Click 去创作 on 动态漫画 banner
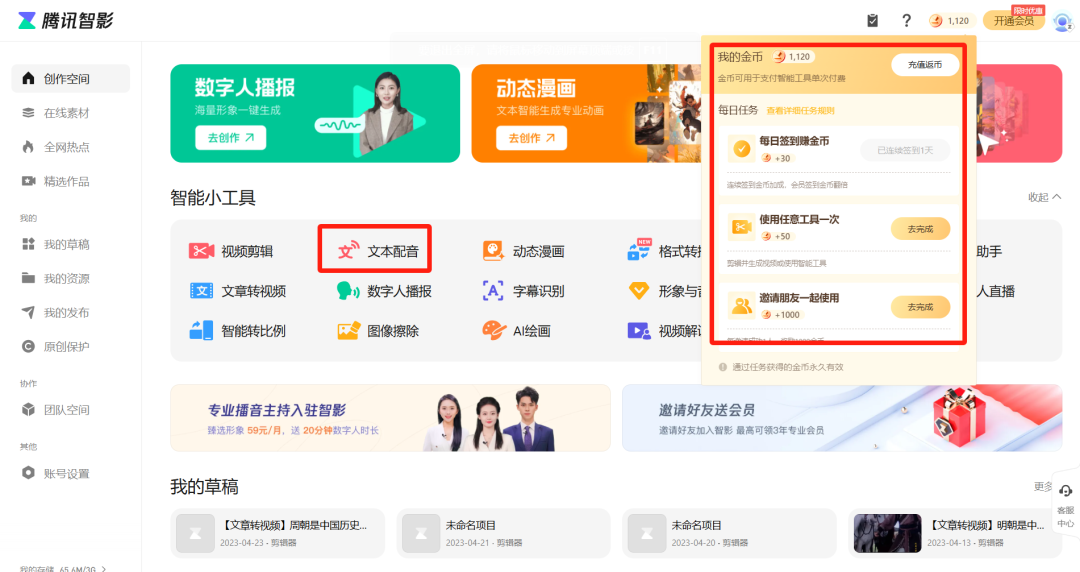1080x572 pixels. [532, 138]
